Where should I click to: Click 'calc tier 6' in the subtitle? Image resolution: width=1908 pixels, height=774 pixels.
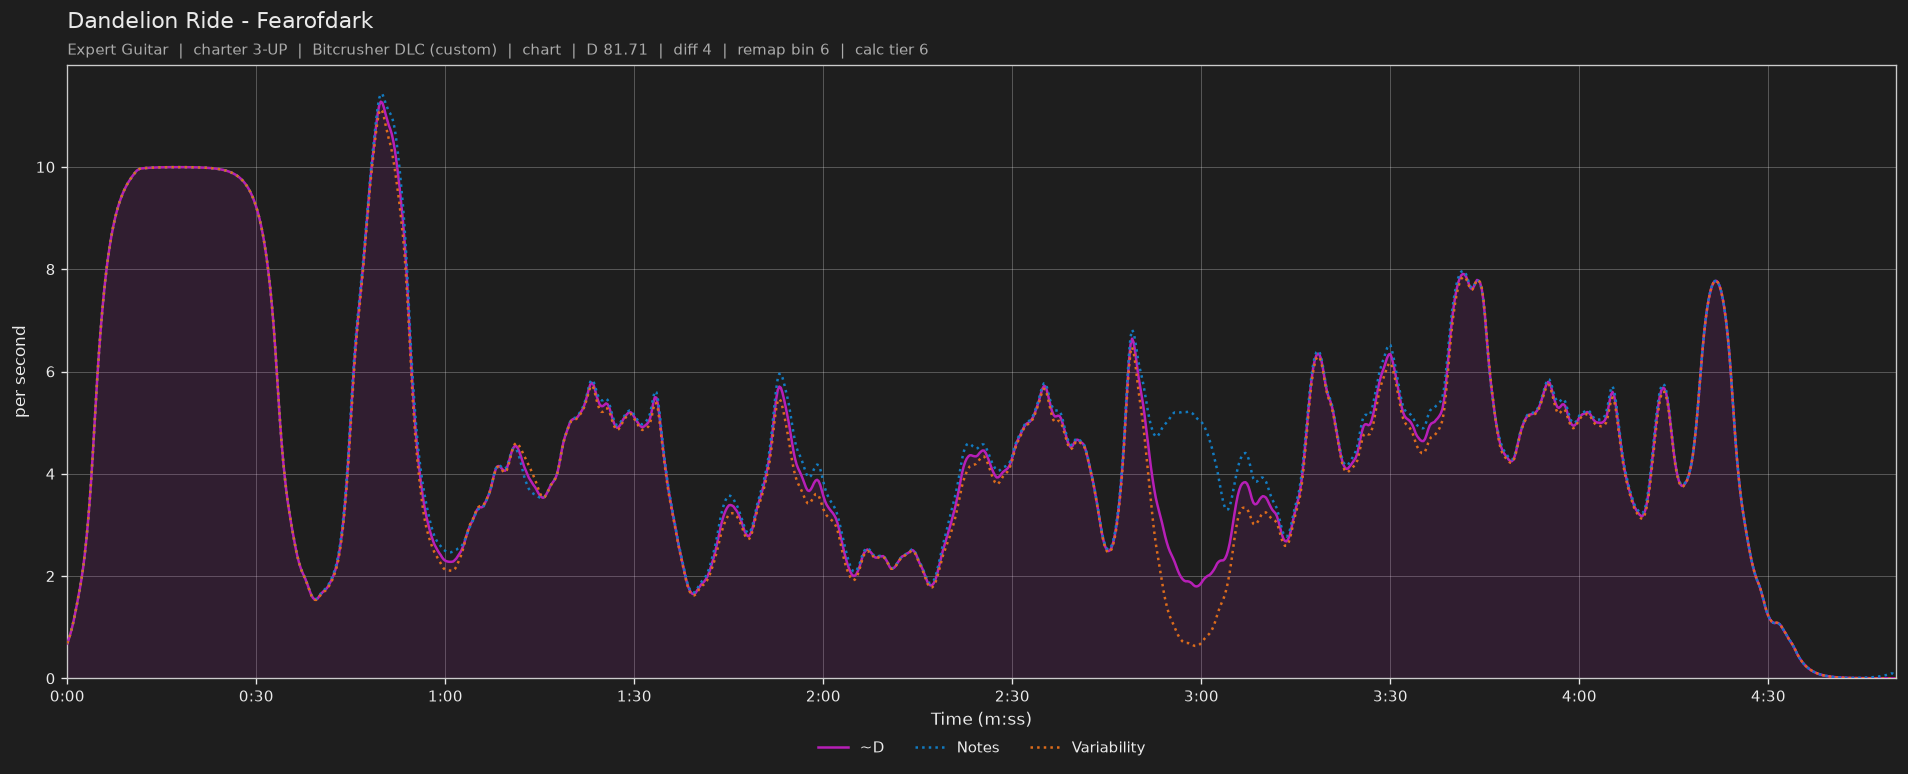click(891, 49)
